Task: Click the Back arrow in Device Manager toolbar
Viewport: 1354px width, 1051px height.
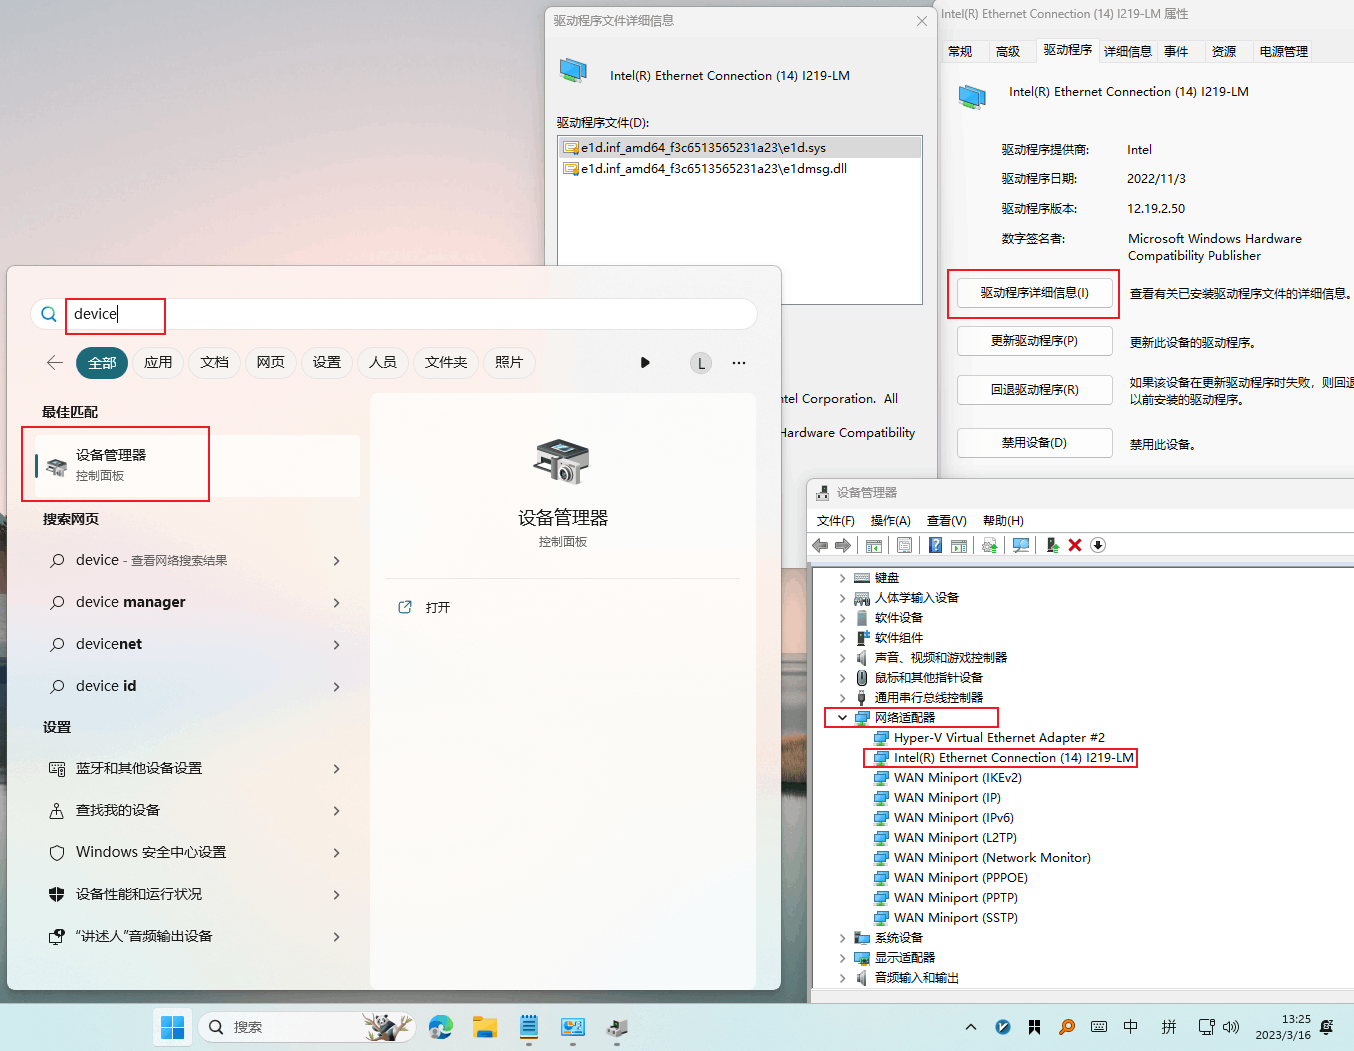Action: click(x=820, y=545)
